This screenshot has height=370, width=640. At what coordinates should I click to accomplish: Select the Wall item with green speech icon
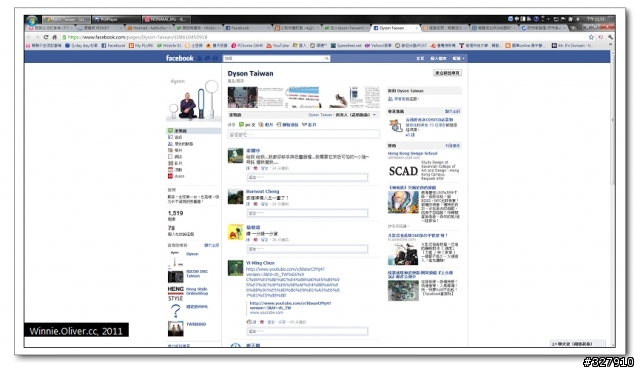(193, 131)
